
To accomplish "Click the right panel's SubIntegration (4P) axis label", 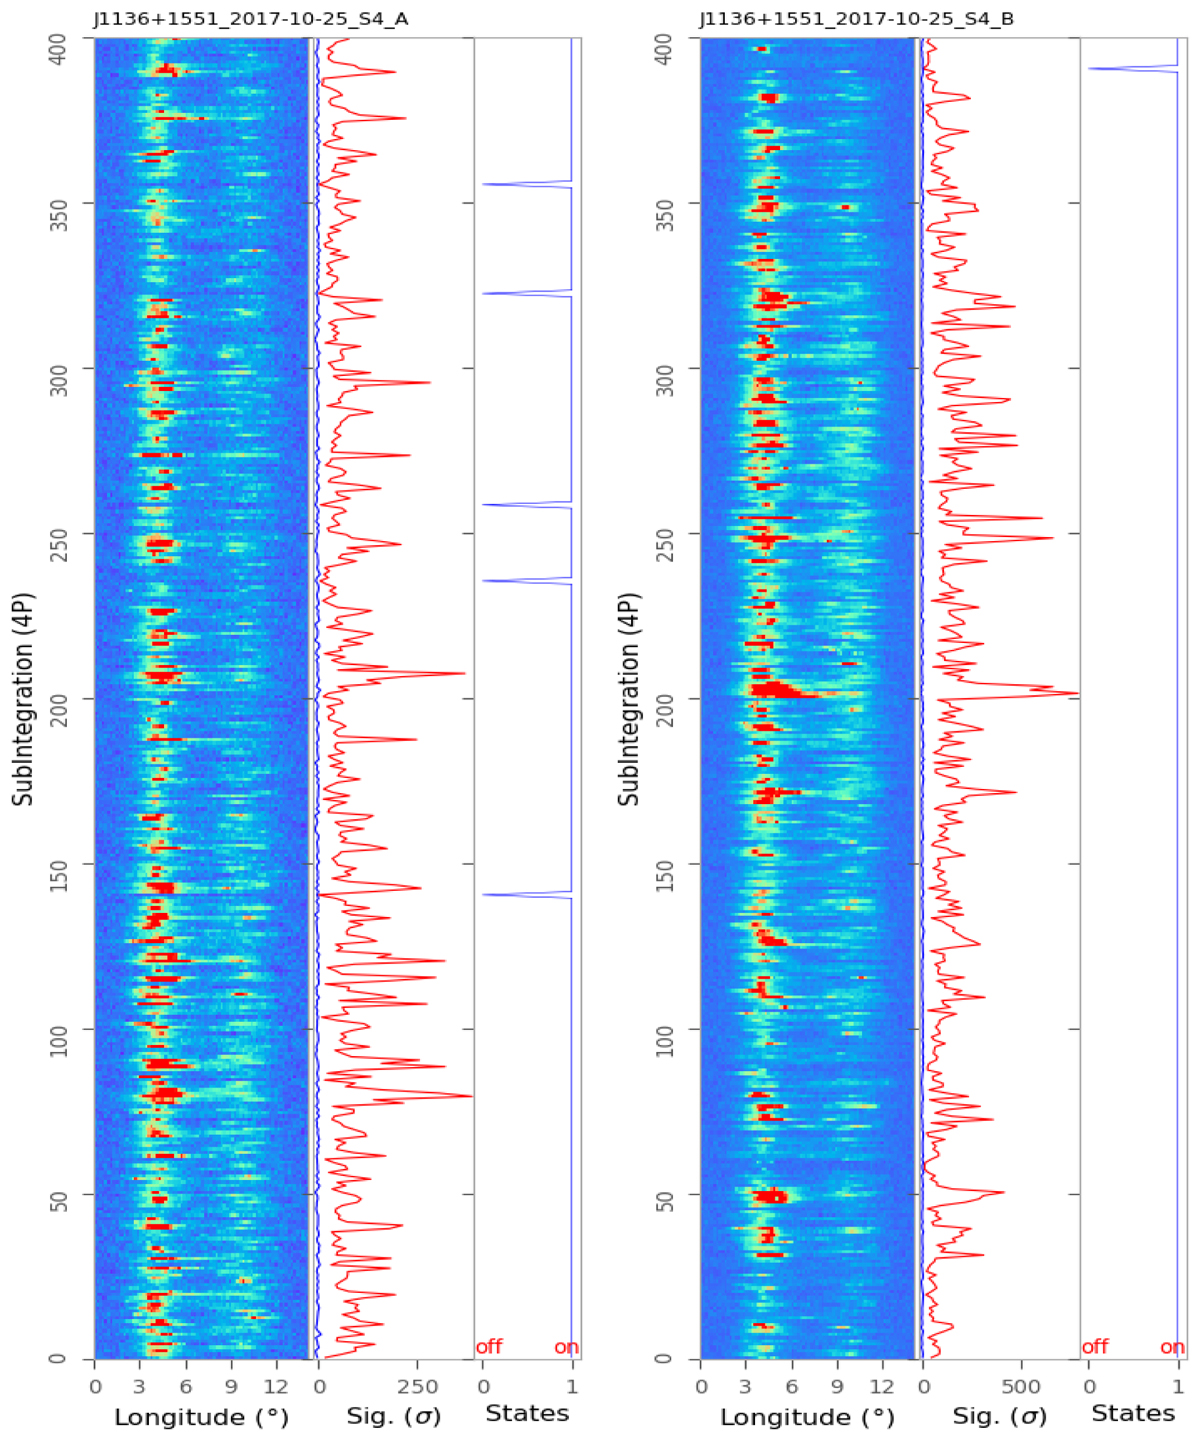I will 629,699.
